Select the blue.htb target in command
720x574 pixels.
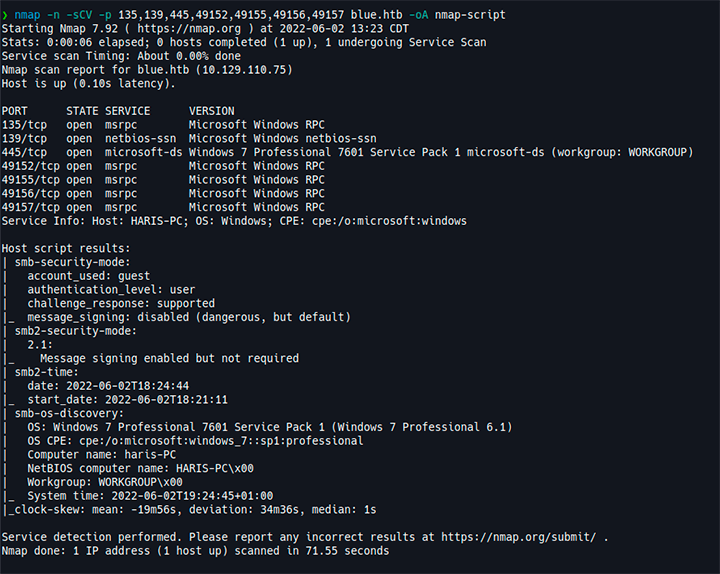click(x=377, y=15)
